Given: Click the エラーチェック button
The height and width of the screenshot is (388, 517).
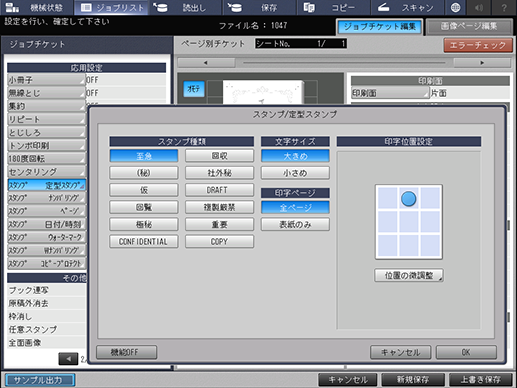Looking at the screenshot, I should point(478,45).
